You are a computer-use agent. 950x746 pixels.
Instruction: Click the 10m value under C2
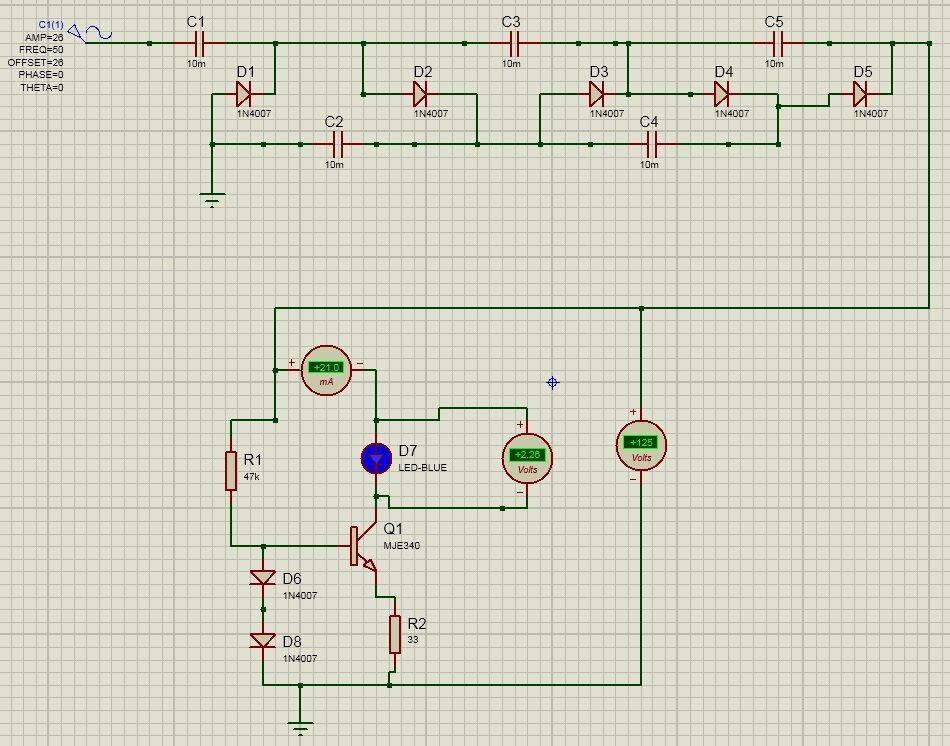(334, 164)
